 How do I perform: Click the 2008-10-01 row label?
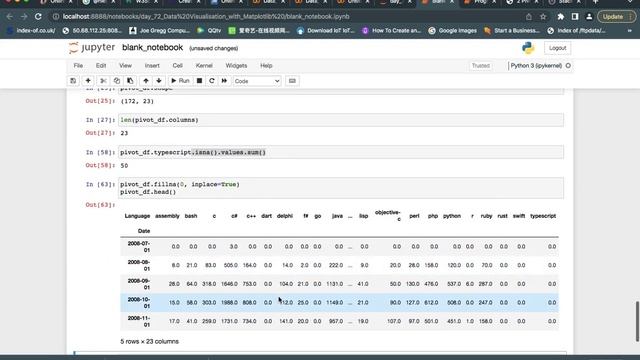click(139, 303)
